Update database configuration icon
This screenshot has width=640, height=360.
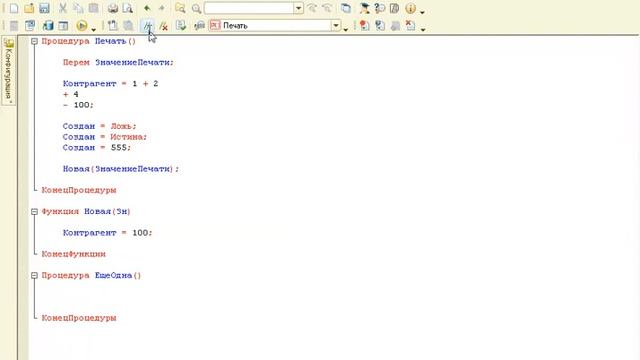(x=48, y=26)
